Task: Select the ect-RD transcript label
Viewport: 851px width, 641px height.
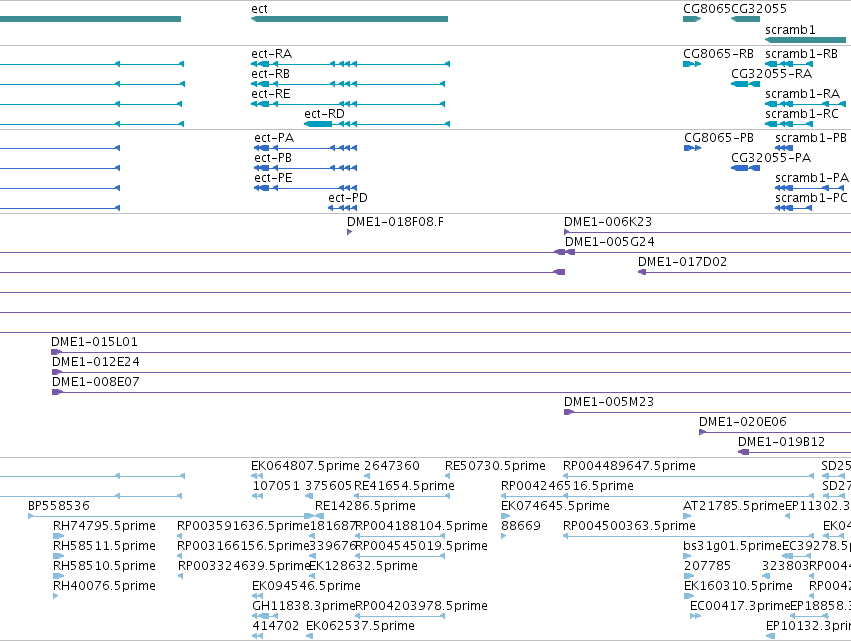Action: pyautogui.click(x=324, y=114)
